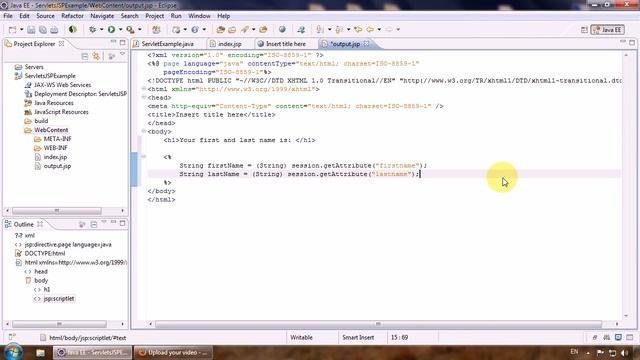This screenshot has height=360, width=640.
Task: Select JAX-WS Web Services node
Action: (62, 85)
